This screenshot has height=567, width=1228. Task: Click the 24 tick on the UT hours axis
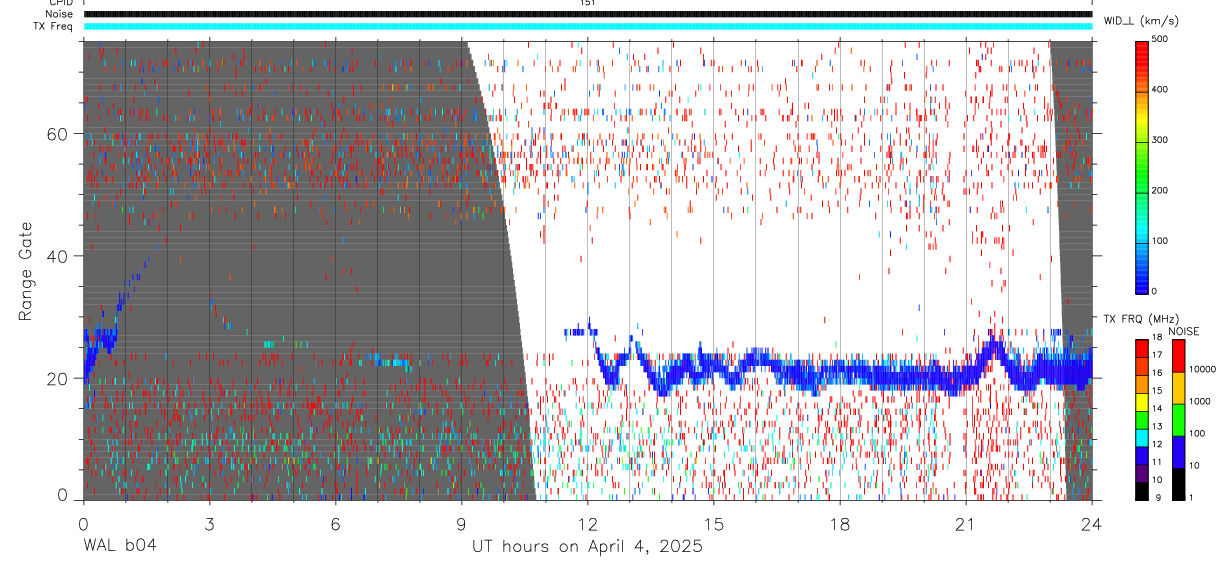(1092, 523)
